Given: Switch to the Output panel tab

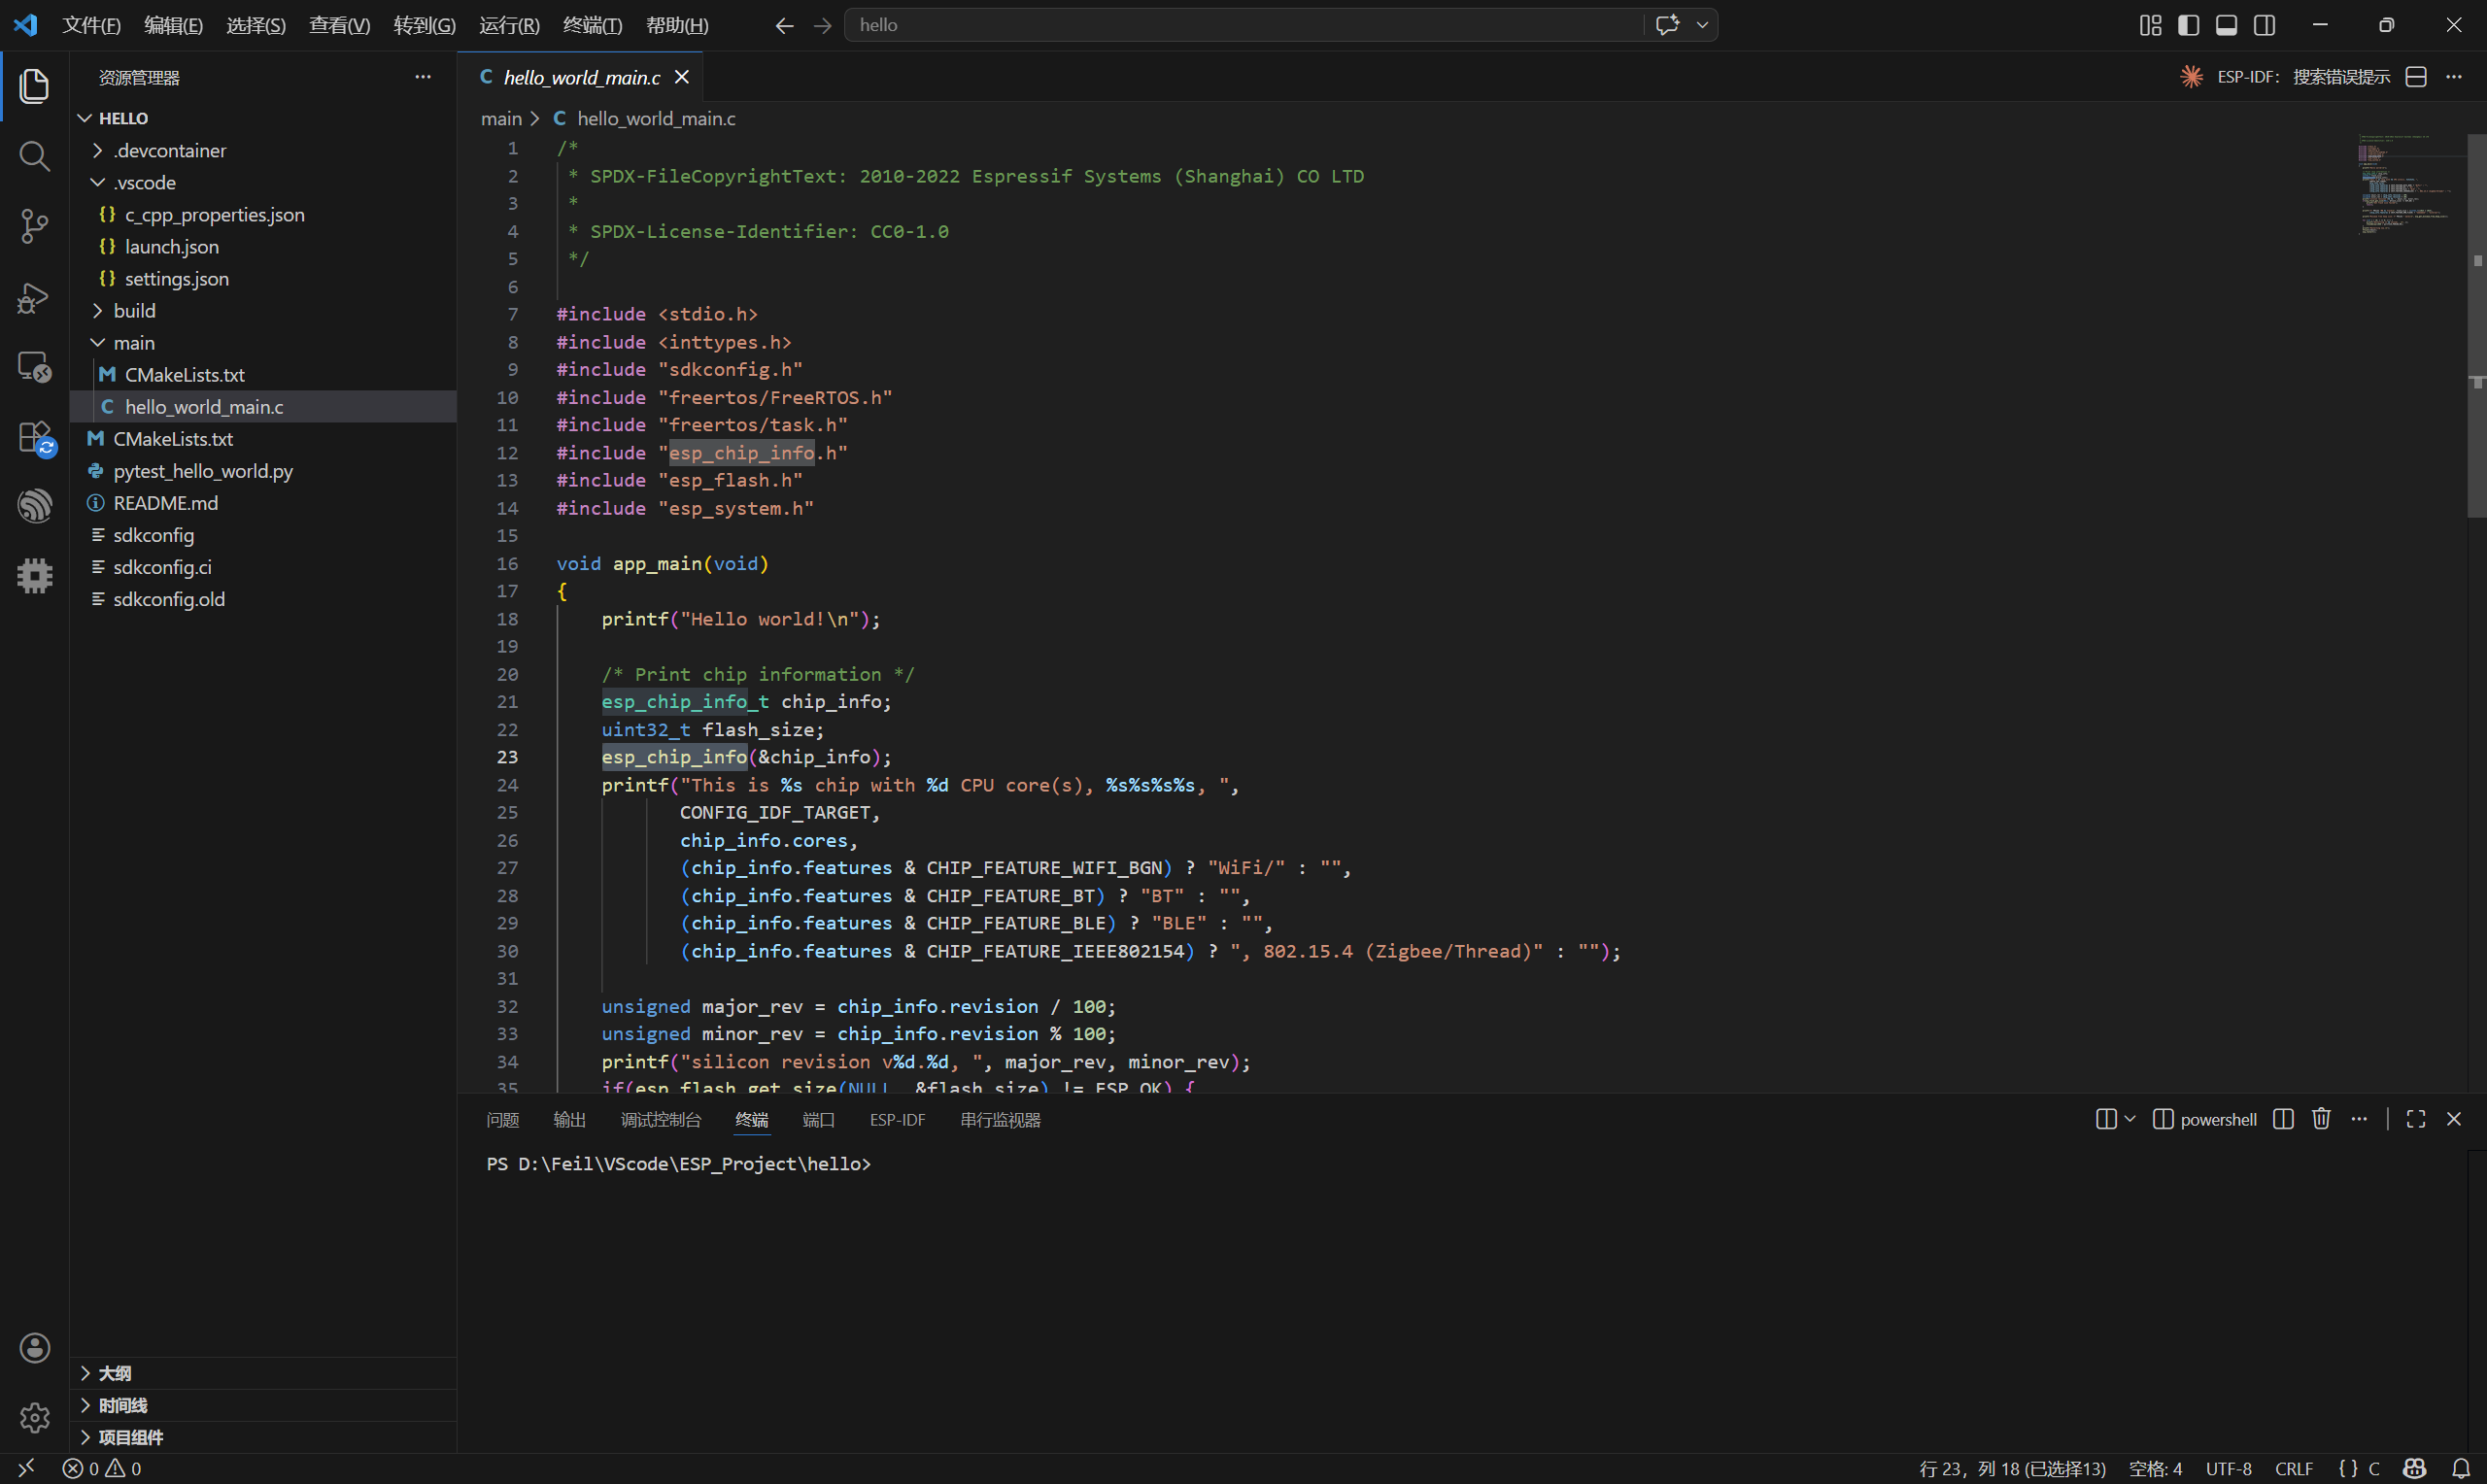Looking at the screenshot, I should [569, 1119].
